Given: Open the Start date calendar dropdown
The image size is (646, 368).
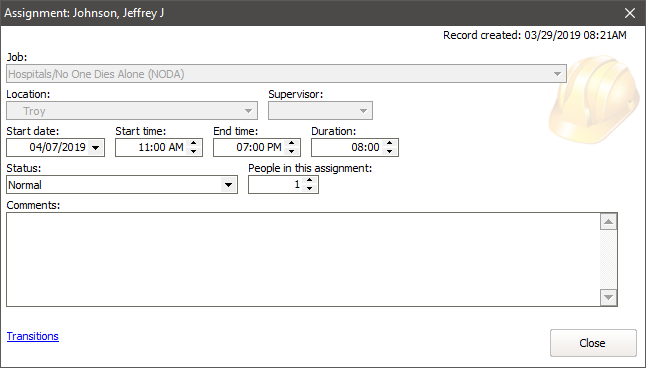Looking at the screenshot, I should coord(96,148).
